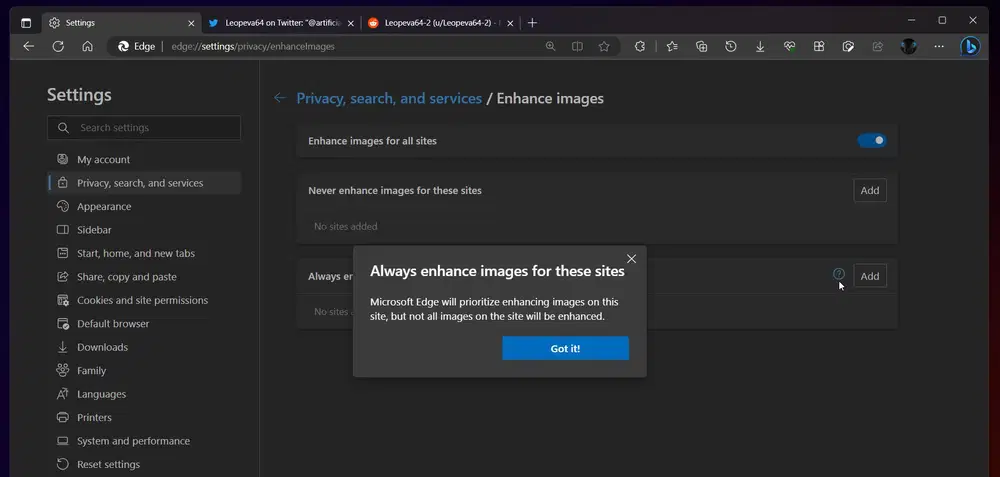The width and height of the screenshot is (1000, 477).
Task: Open the Settings and more ellipsis menu
Action: (938, 46)
